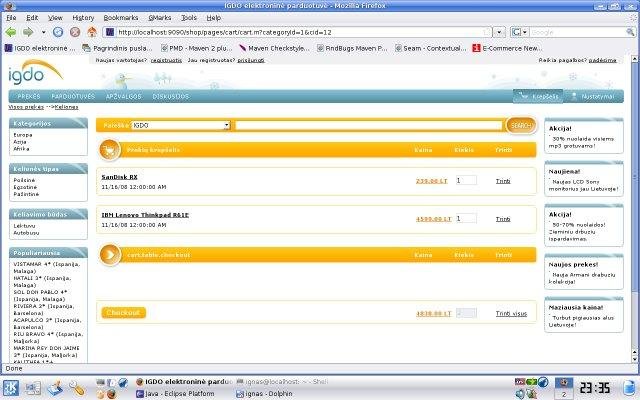Follow the prisijungti login link
This screenshot has height=400, width=640.
pos(251,60)
